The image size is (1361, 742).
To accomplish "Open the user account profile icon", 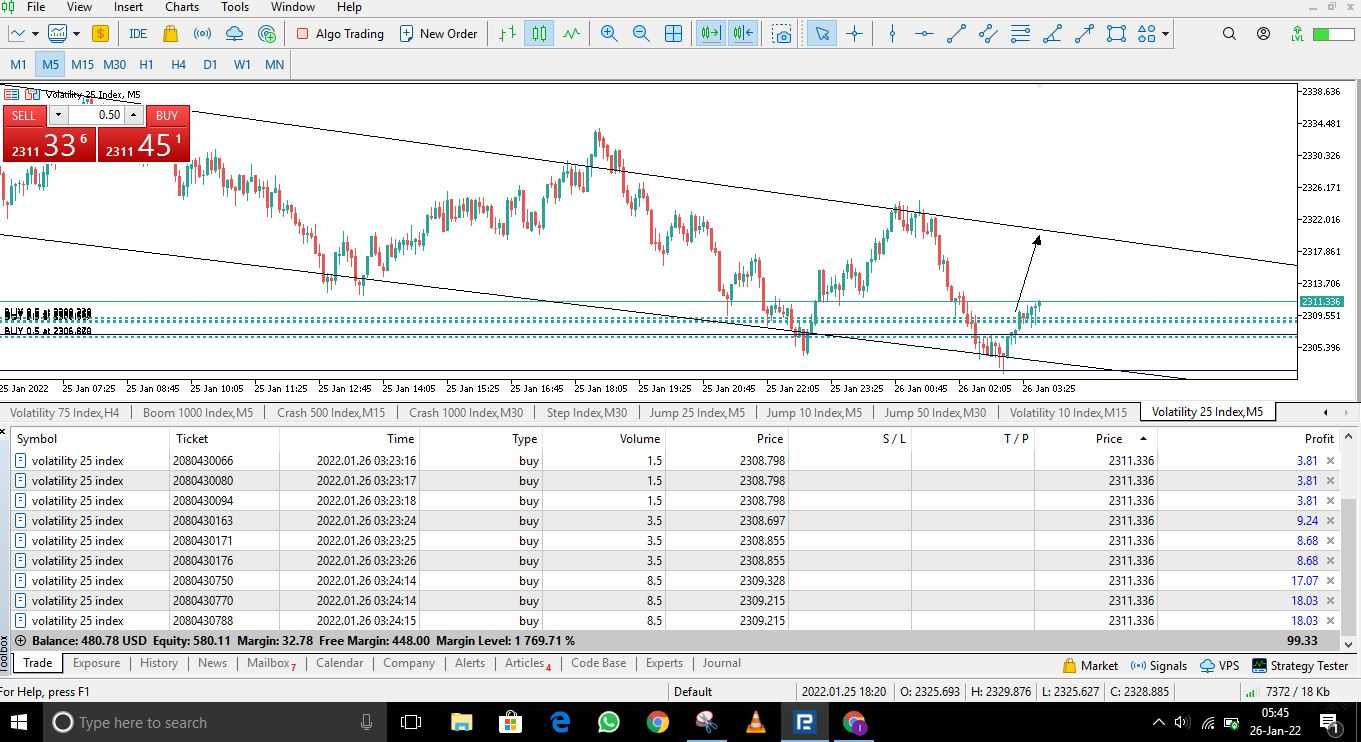I will click(x=1263, y=33).
